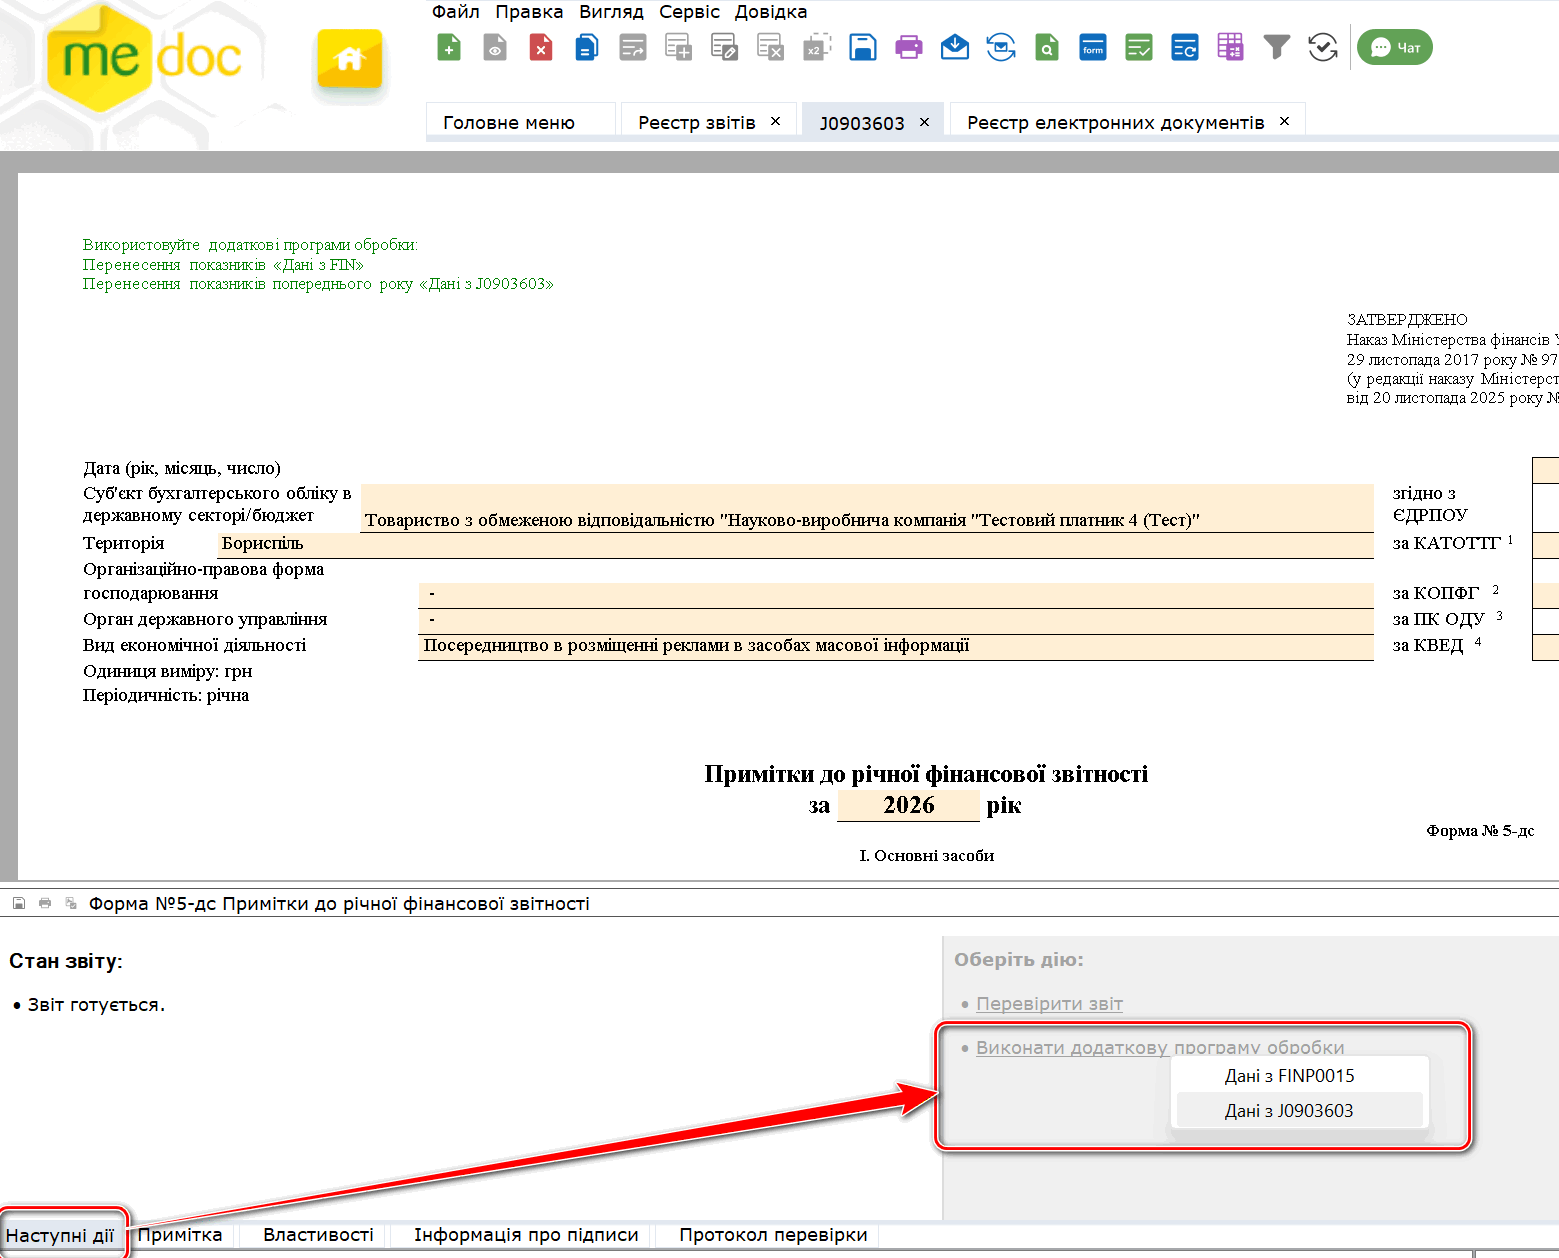
Task: Click the green create new document icon
Action: pyautogui.click(x=449, y=47)
